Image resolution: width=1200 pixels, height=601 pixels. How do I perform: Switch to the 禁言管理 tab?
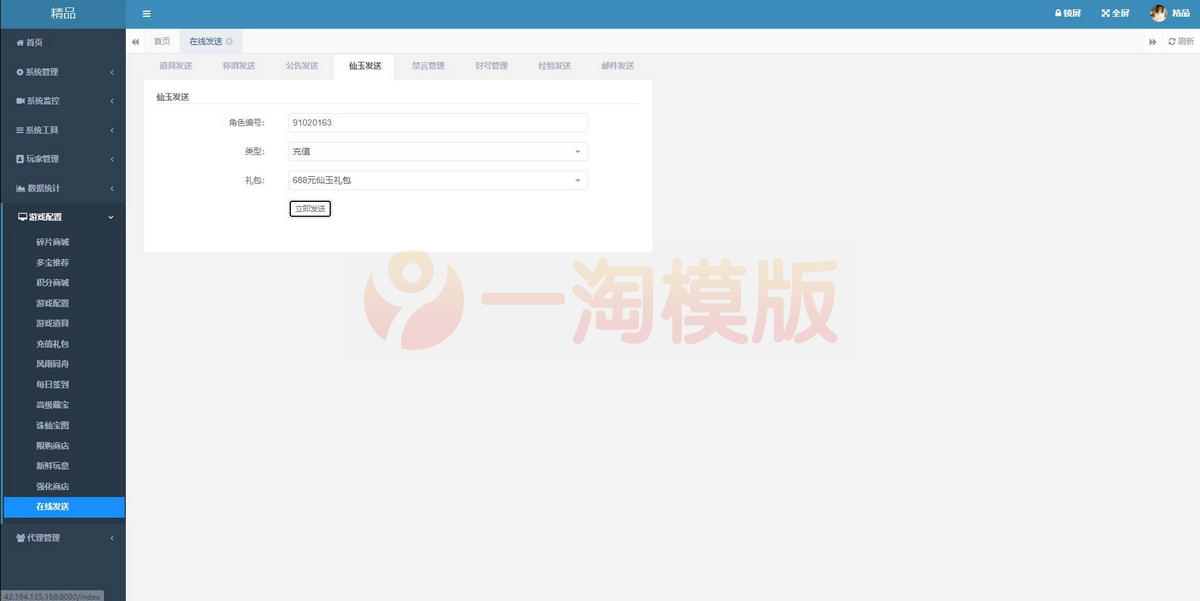pyautogui.click(x=429, y=64)
